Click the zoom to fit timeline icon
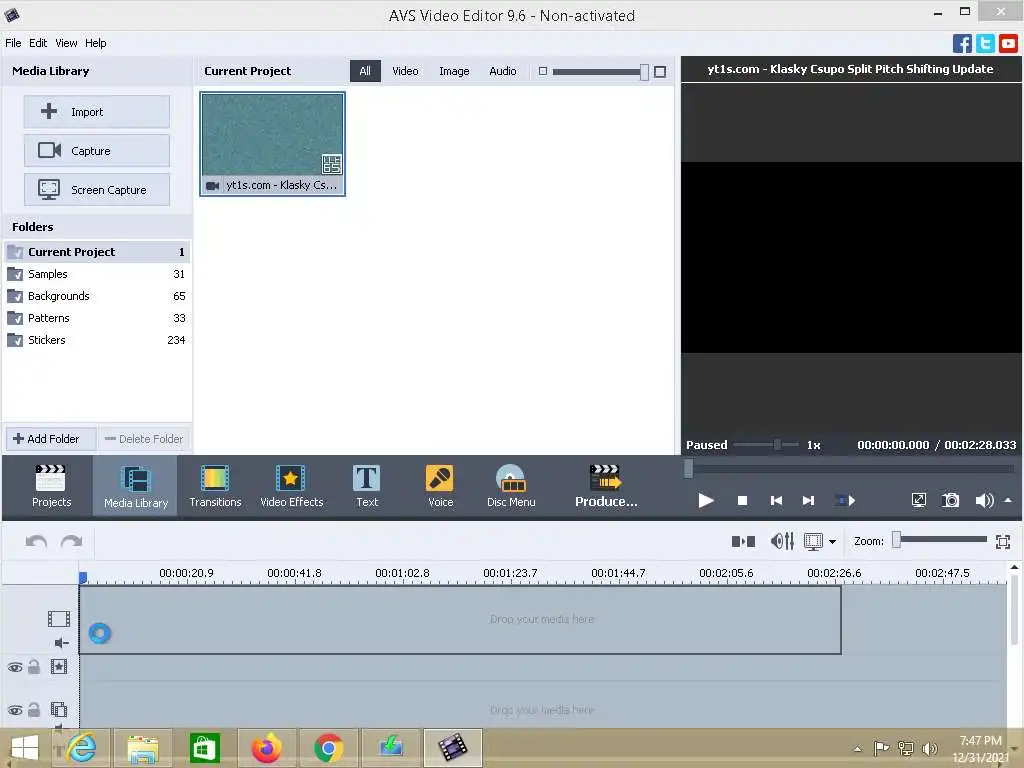1024x768 pixels. click(1003, 541)
